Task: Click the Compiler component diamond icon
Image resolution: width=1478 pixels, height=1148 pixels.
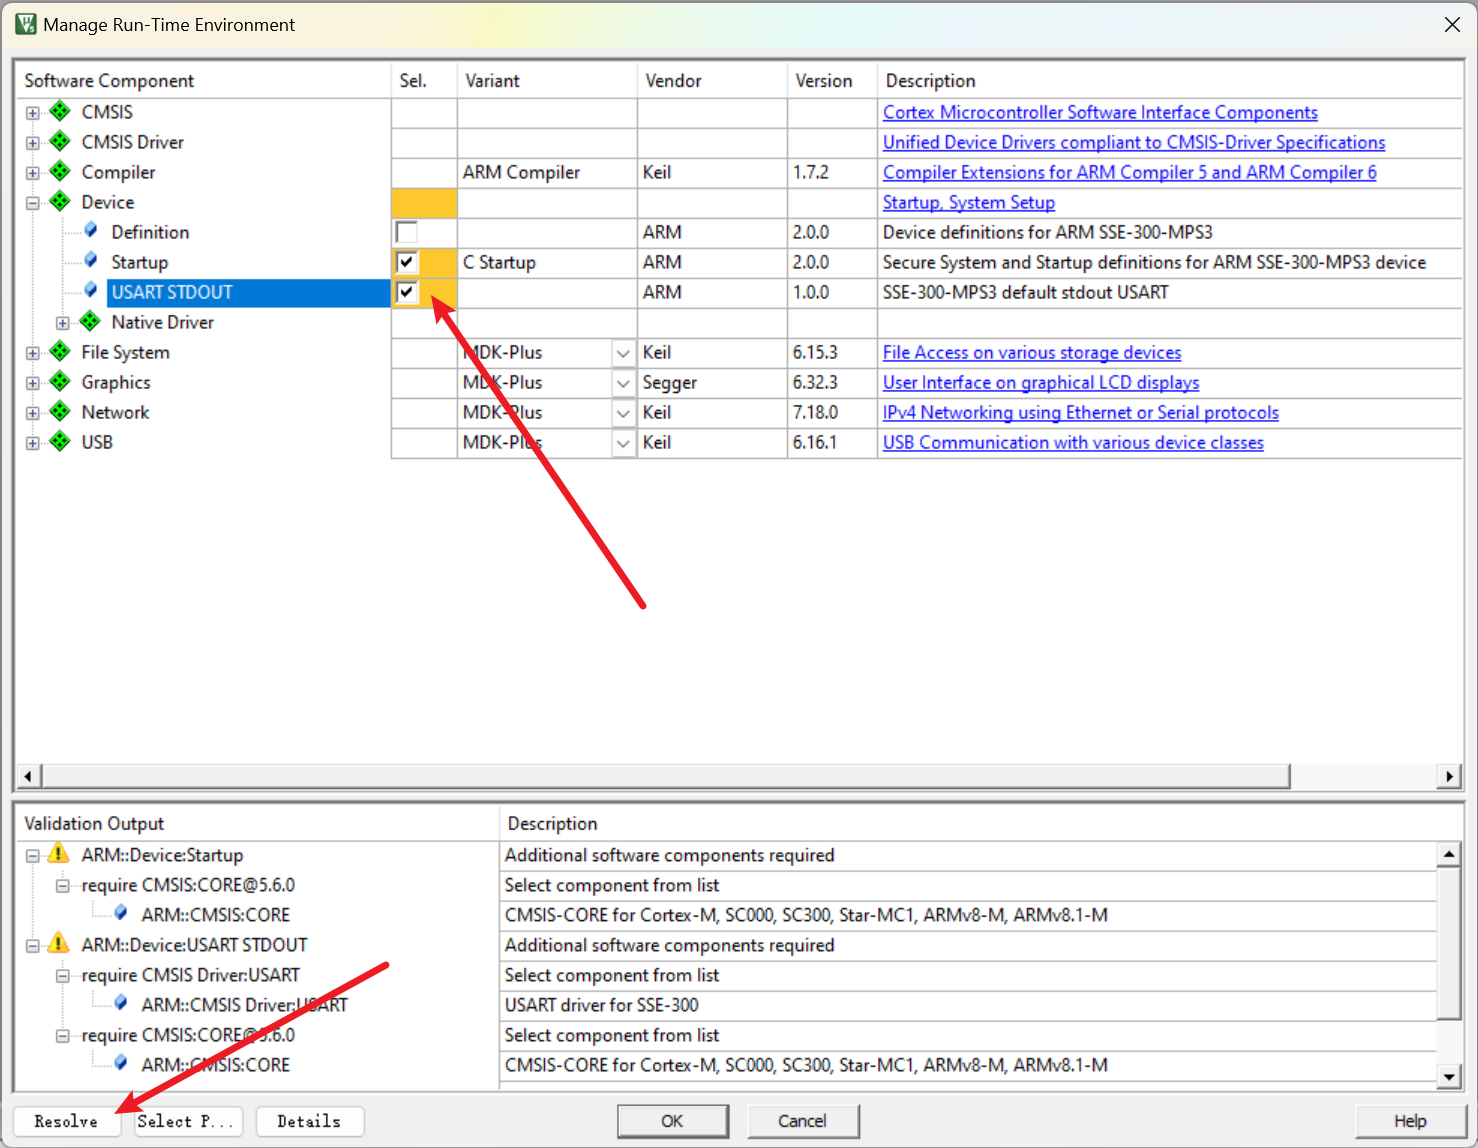Action: (60, 171)
